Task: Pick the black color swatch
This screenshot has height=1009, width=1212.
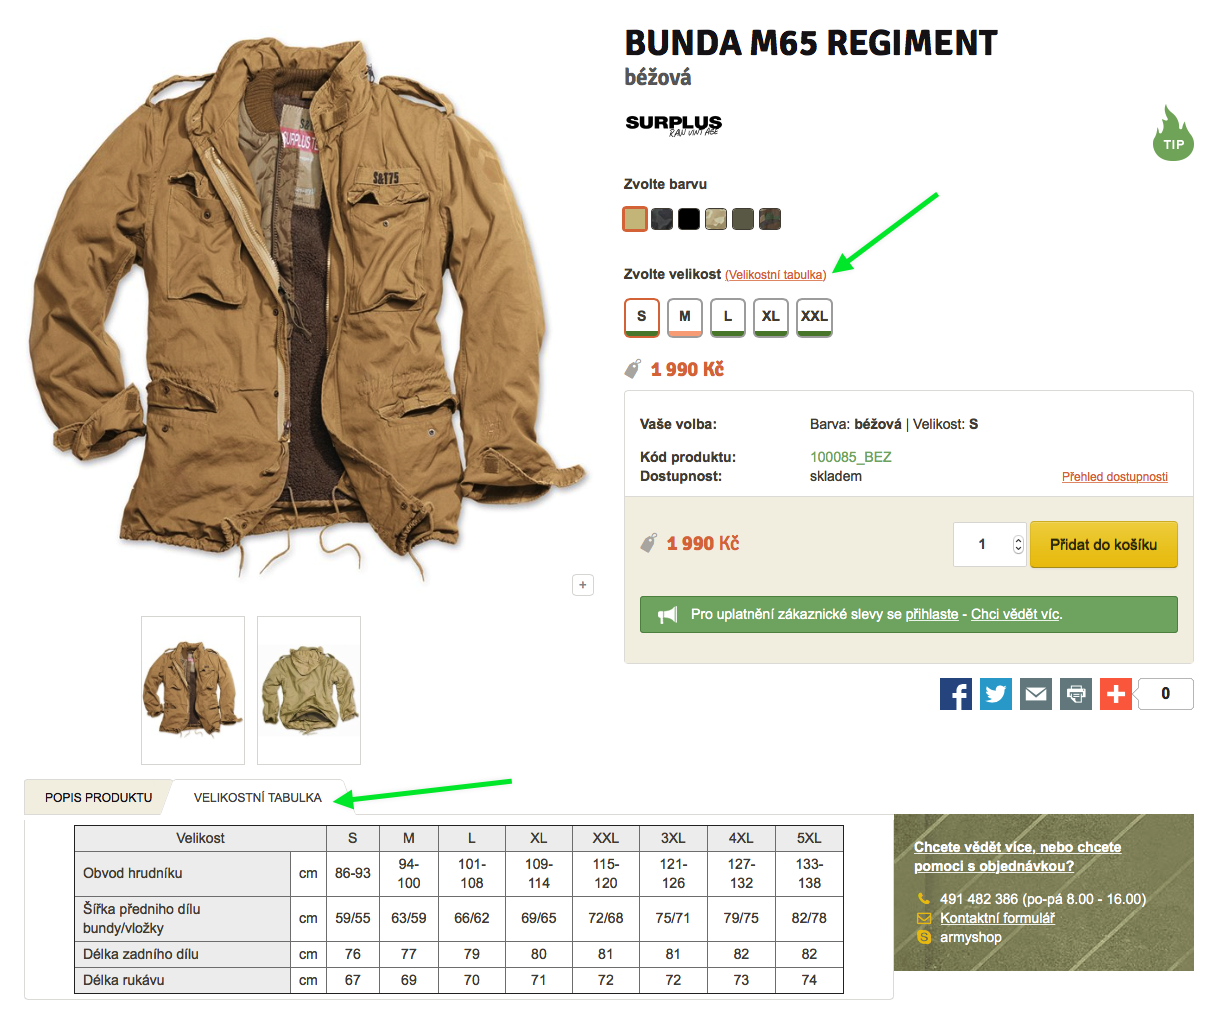Action: click(689, 219)
